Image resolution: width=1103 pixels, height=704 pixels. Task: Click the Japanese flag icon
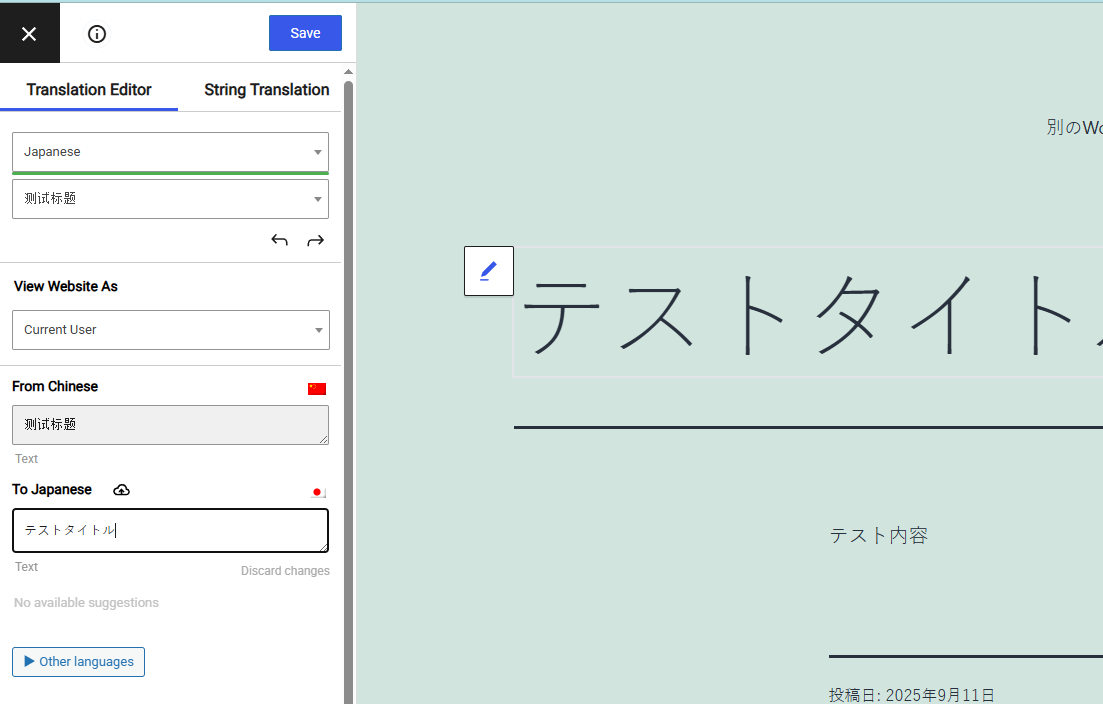pyautogui.click(x=318, y=492)
